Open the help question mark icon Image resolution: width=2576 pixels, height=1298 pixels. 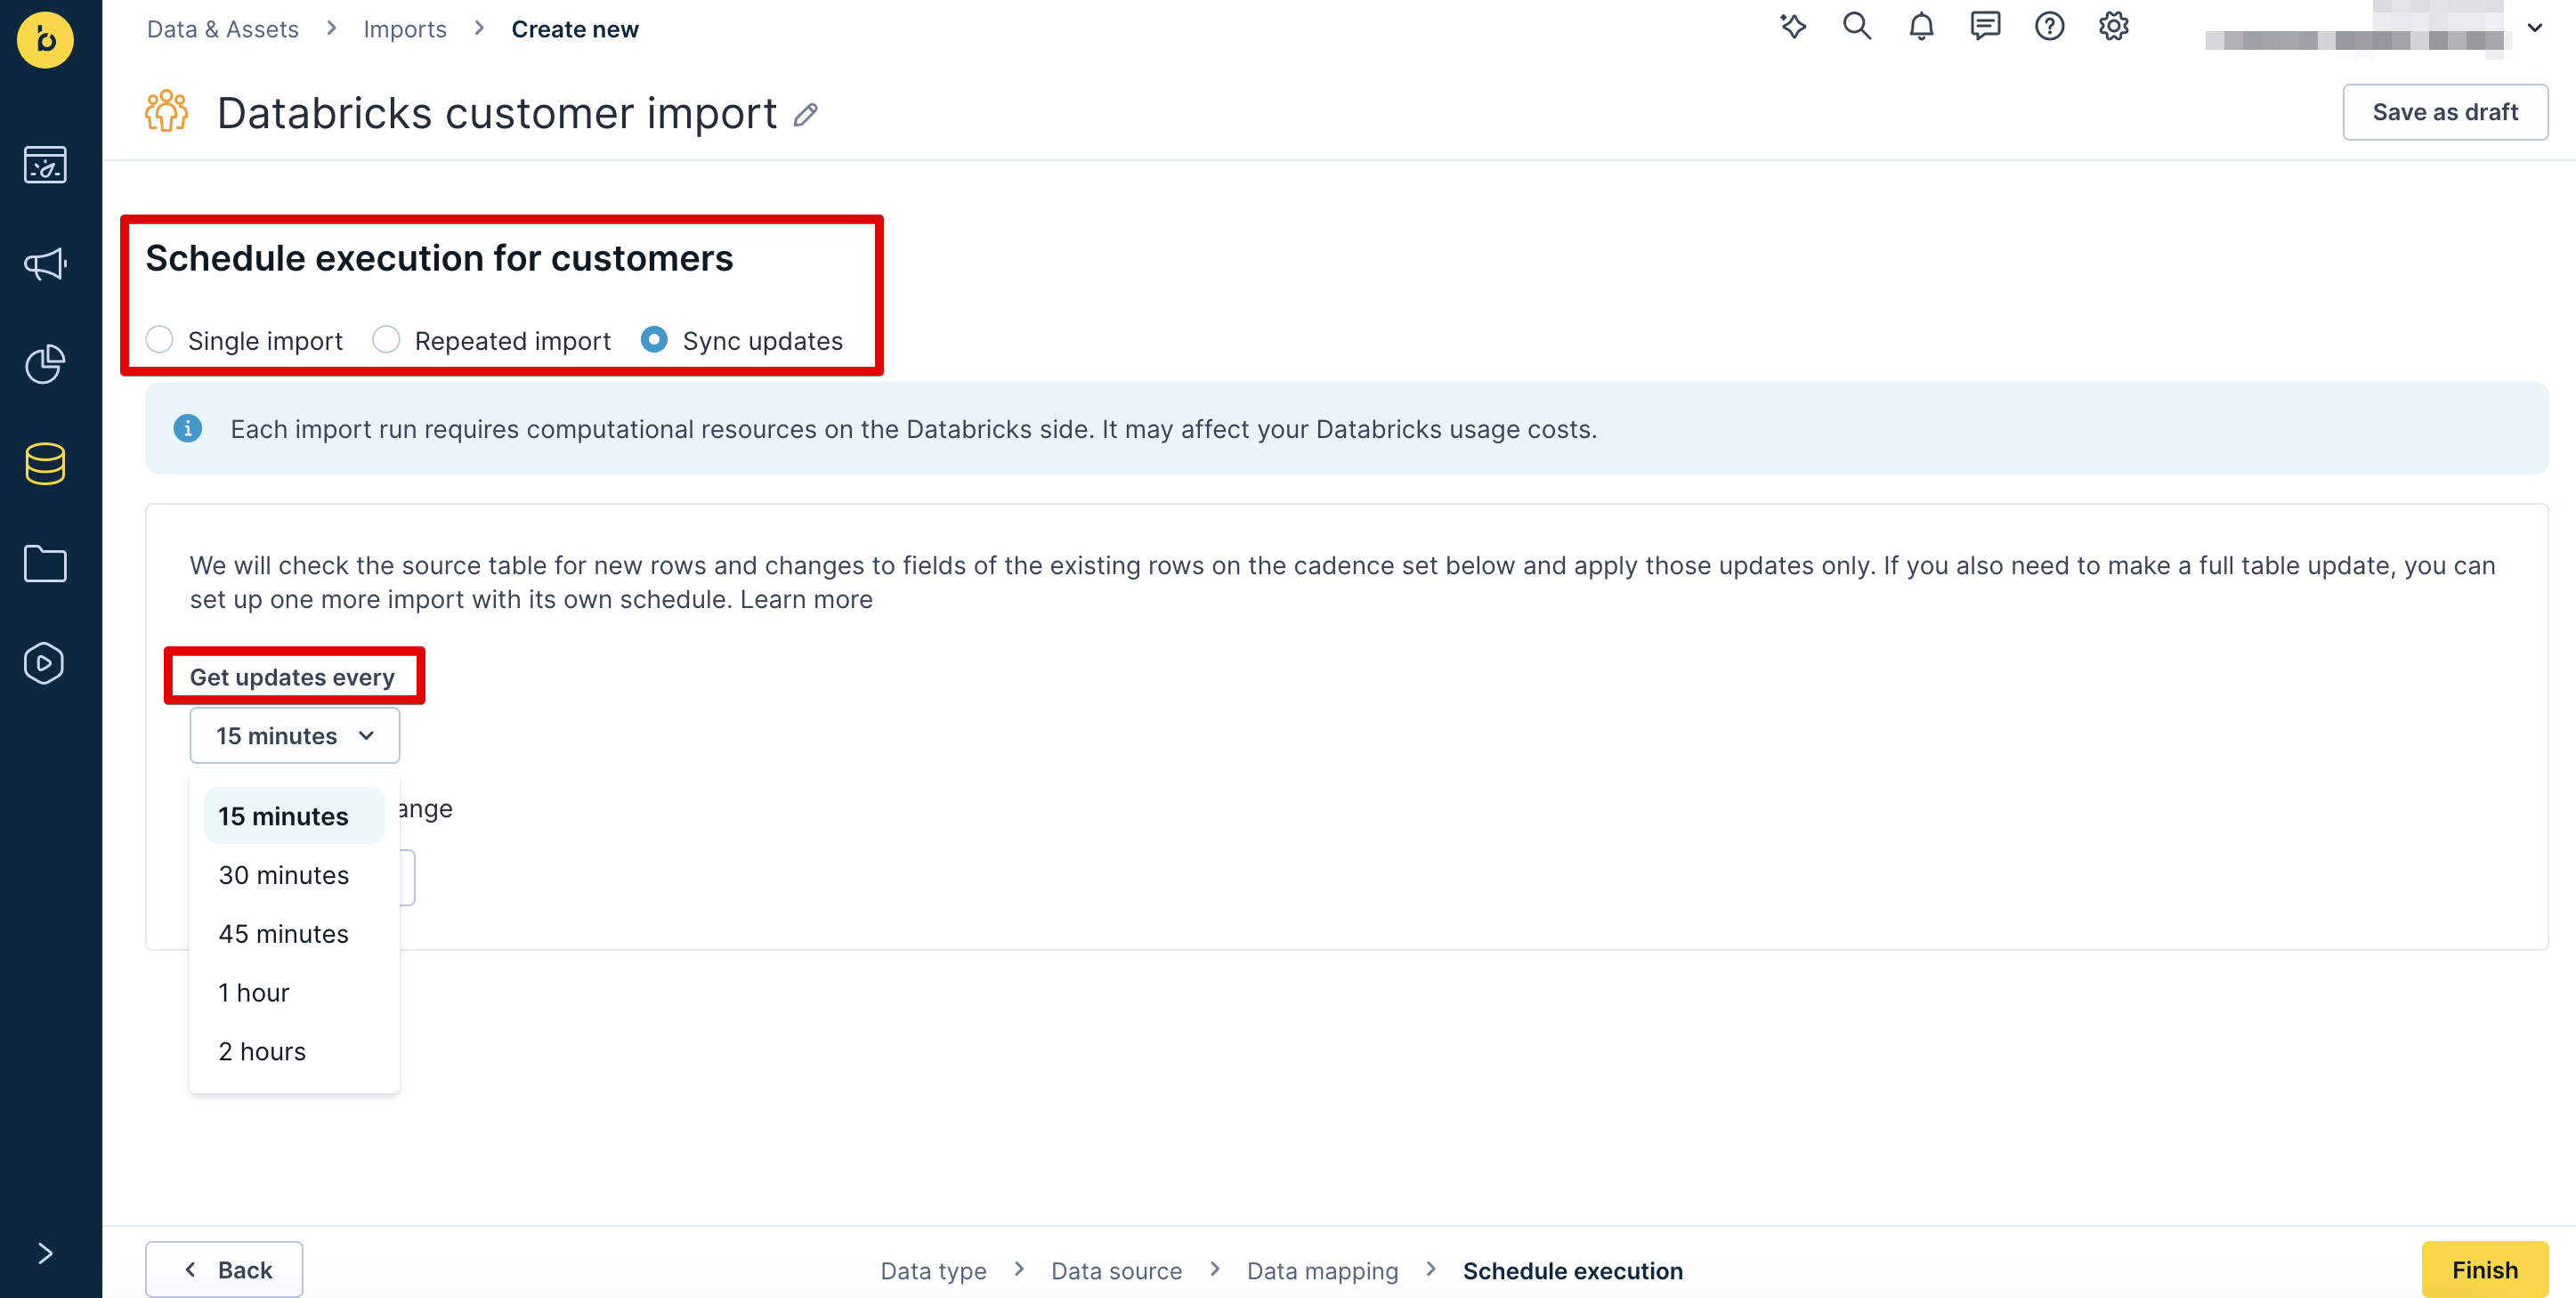click(2049, 26)
